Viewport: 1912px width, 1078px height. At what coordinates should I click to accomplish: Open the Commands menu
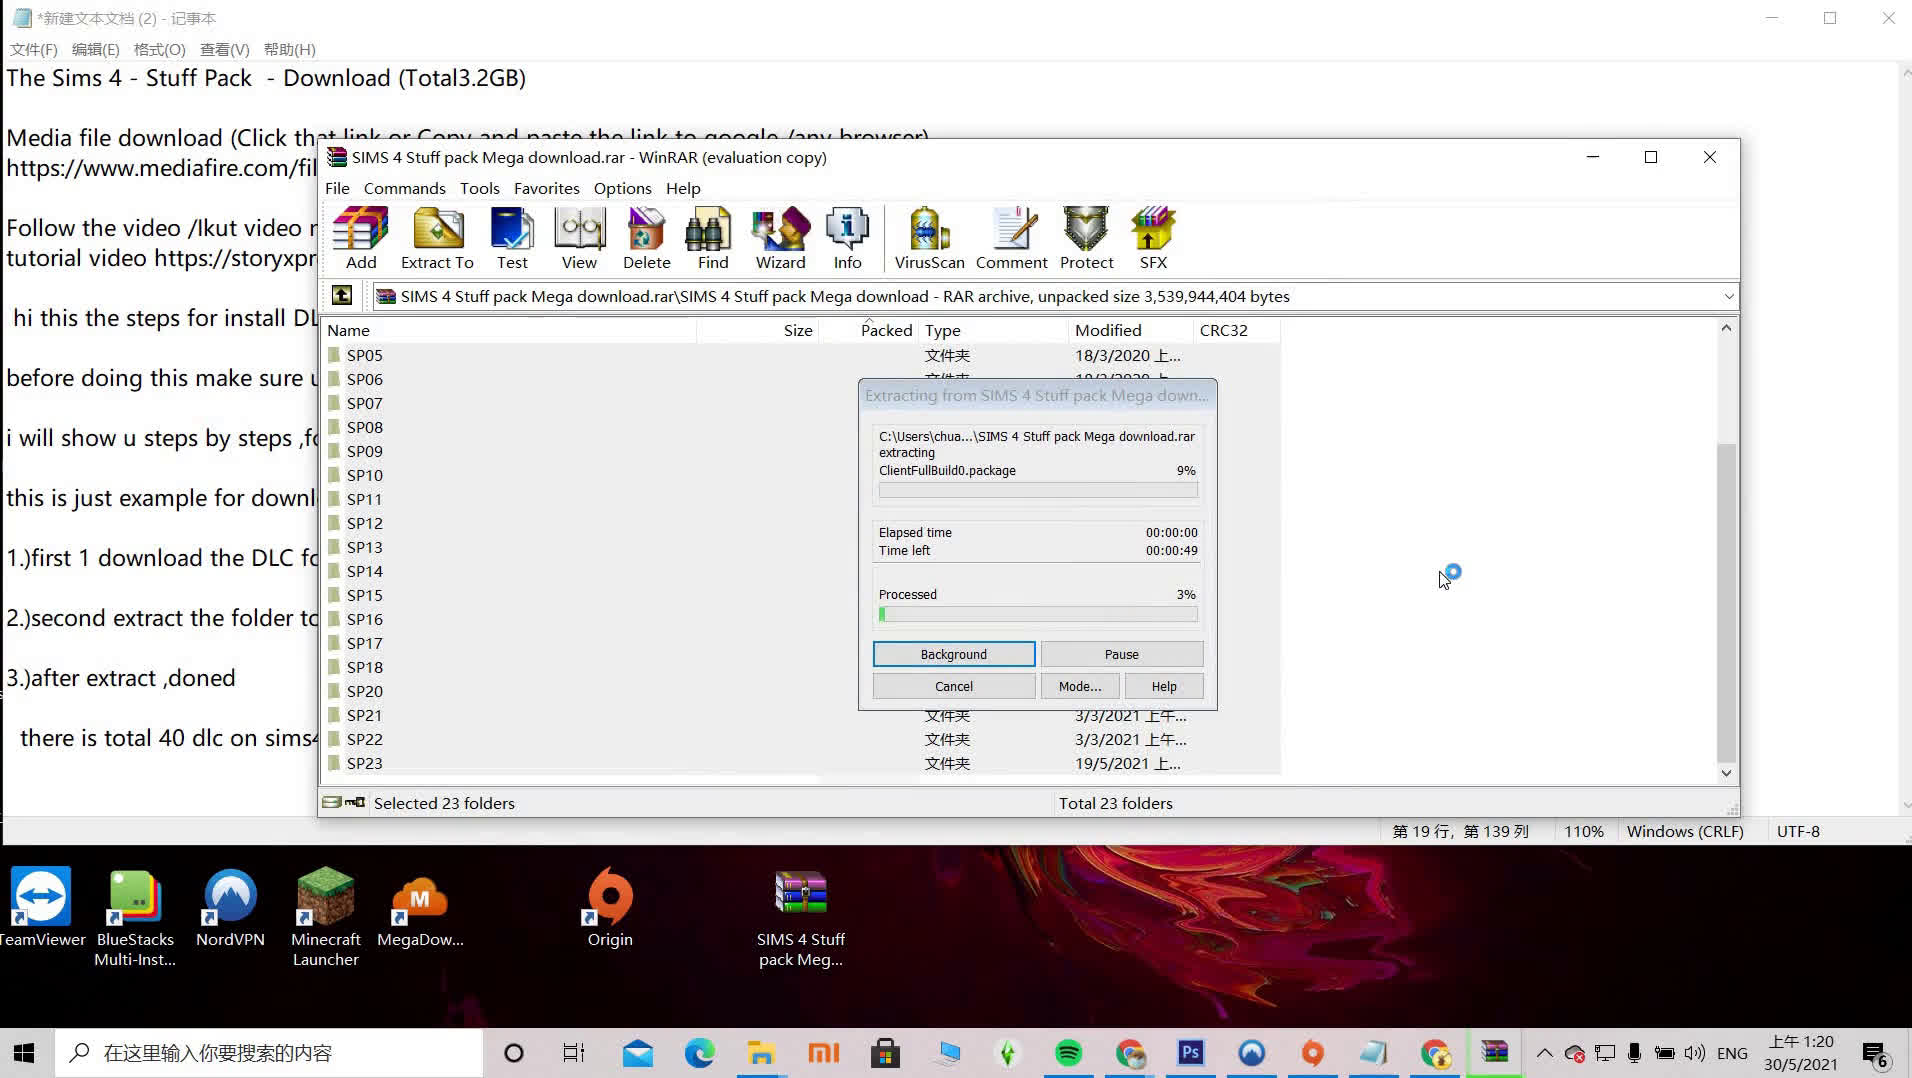pyautogui.click(x=404, y=188)
